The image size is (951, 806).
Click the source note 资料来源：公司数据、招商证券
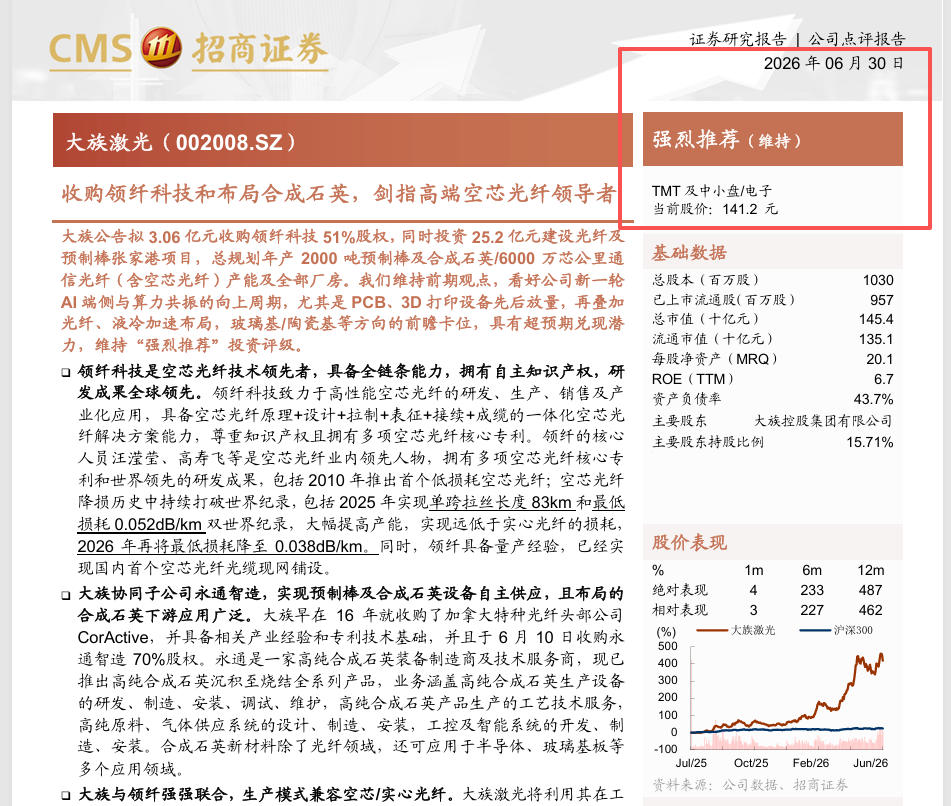tap(750, 785)
